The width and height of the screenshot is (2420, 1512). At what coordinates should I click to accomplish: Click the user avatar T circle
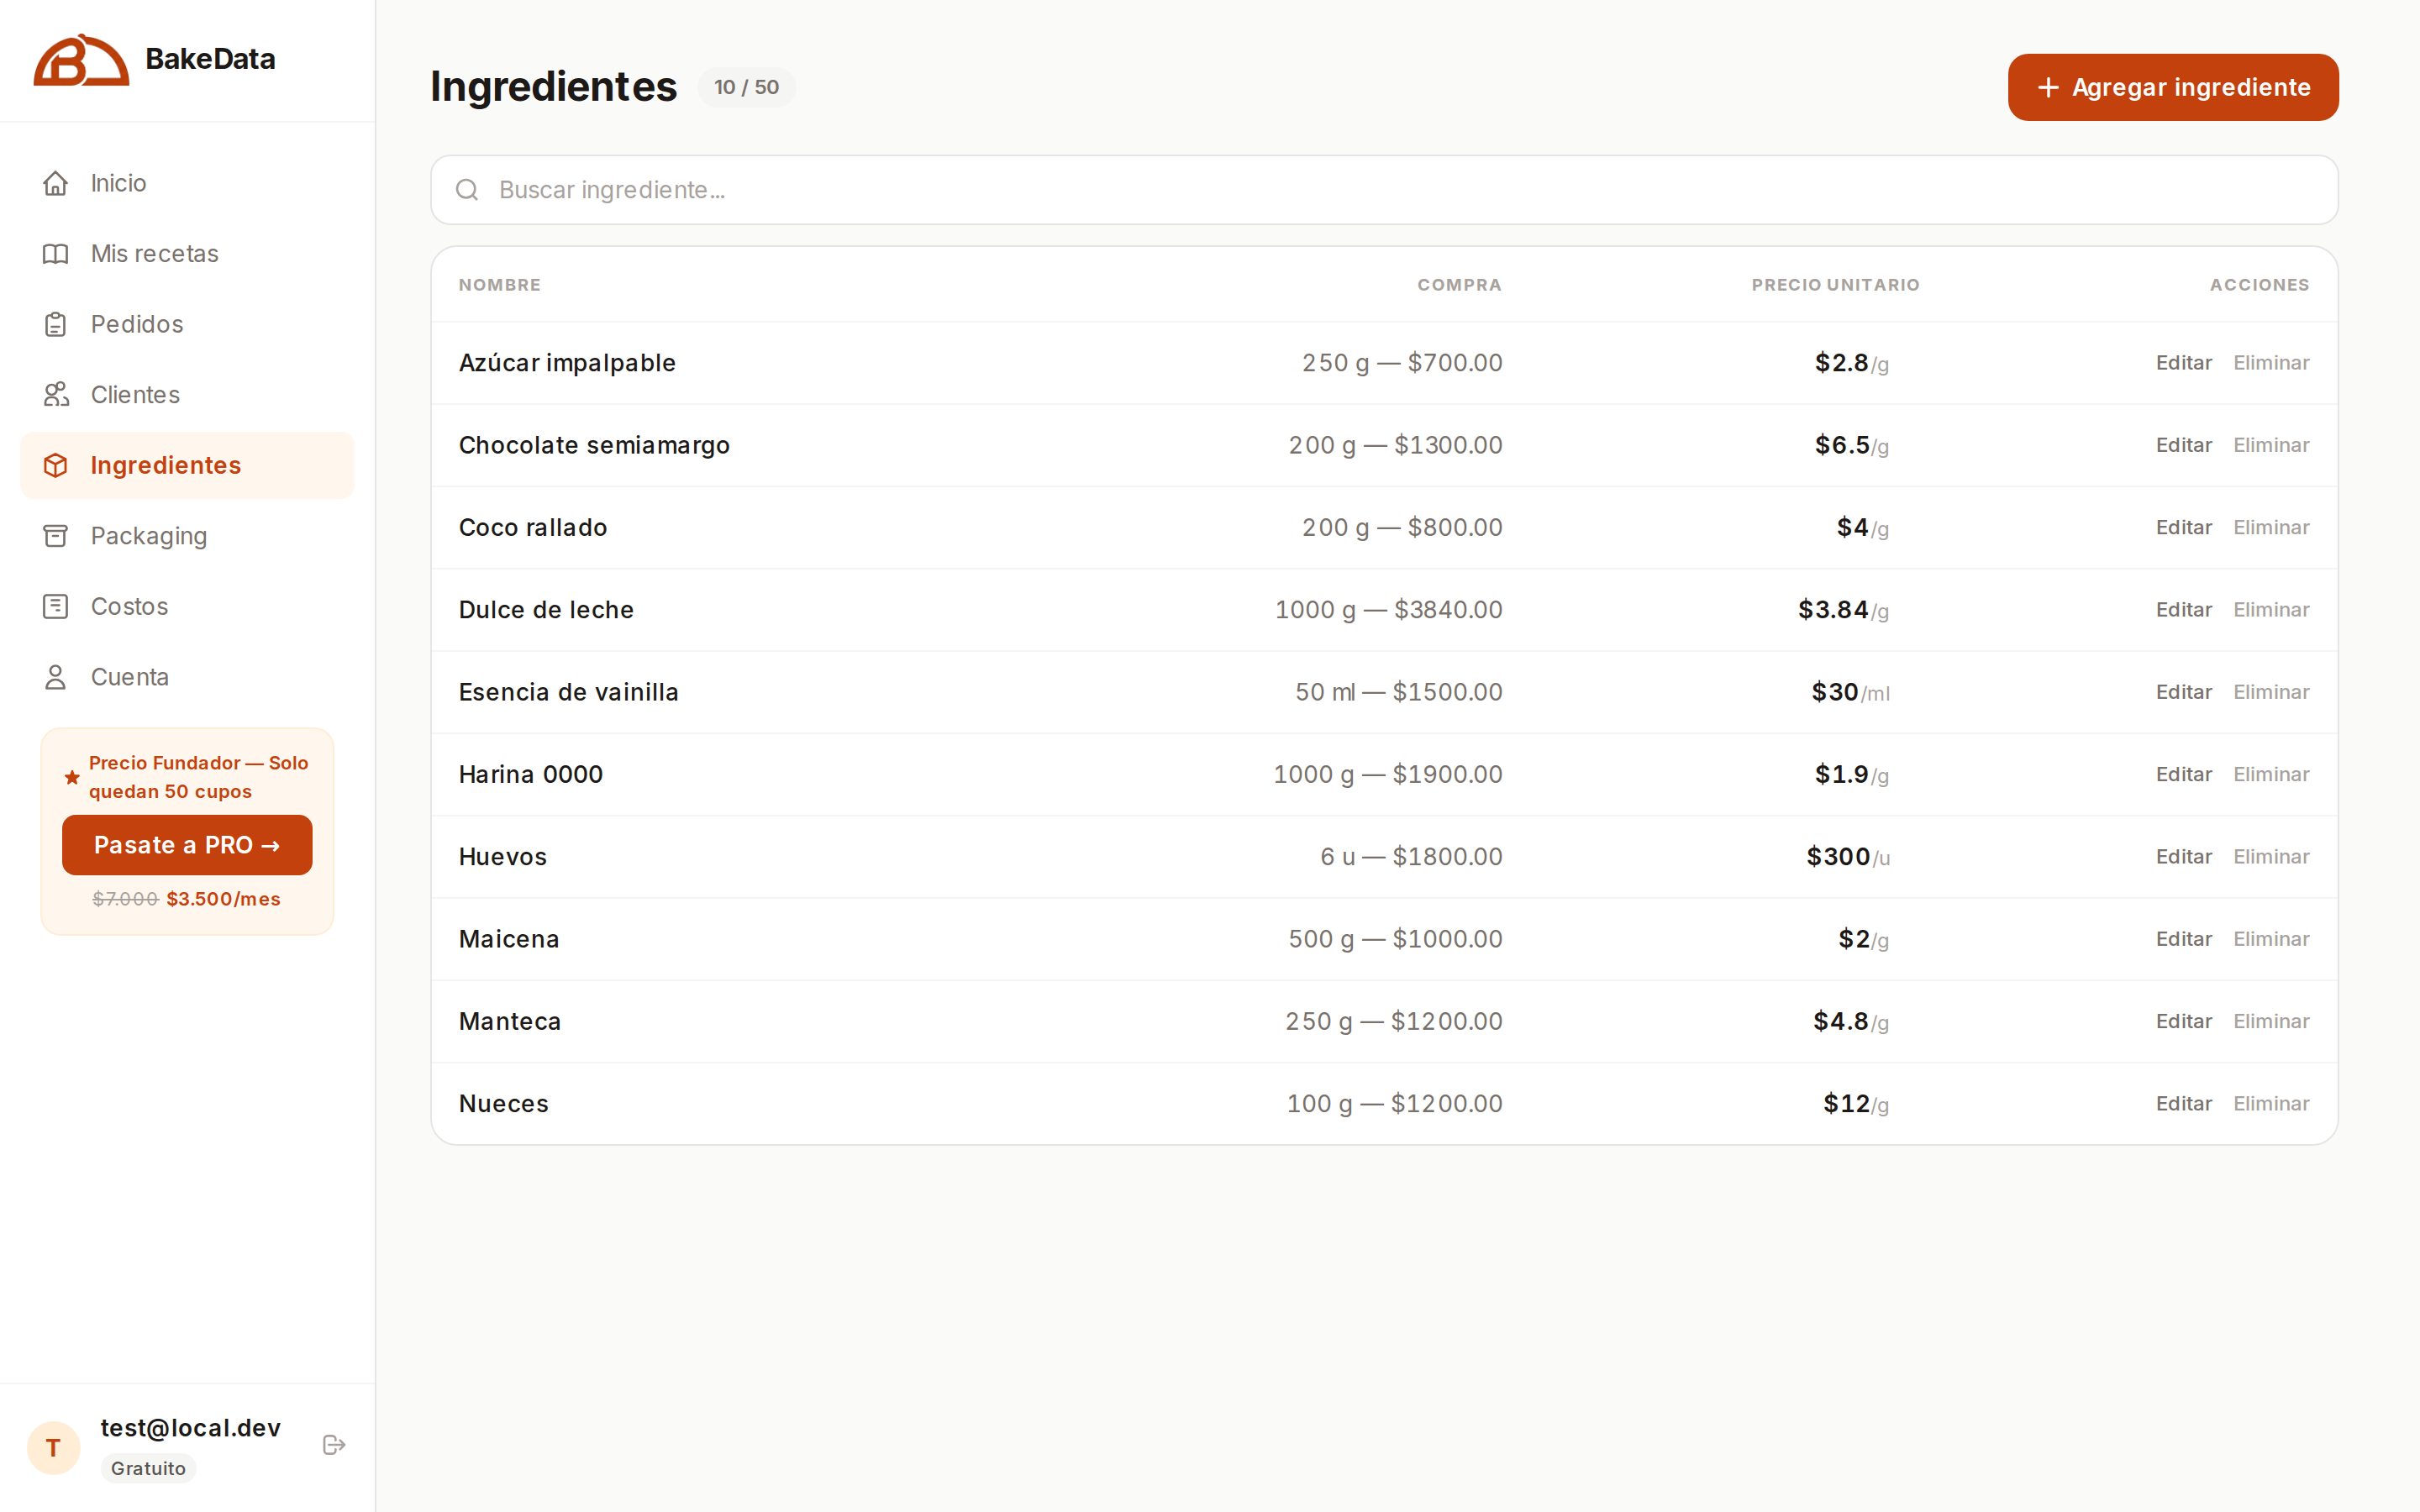tap(54, 1448)
